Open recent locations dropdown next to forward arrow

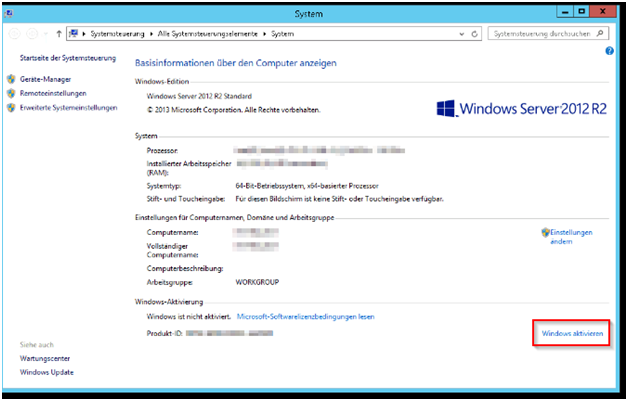click(x=45, y=34)
